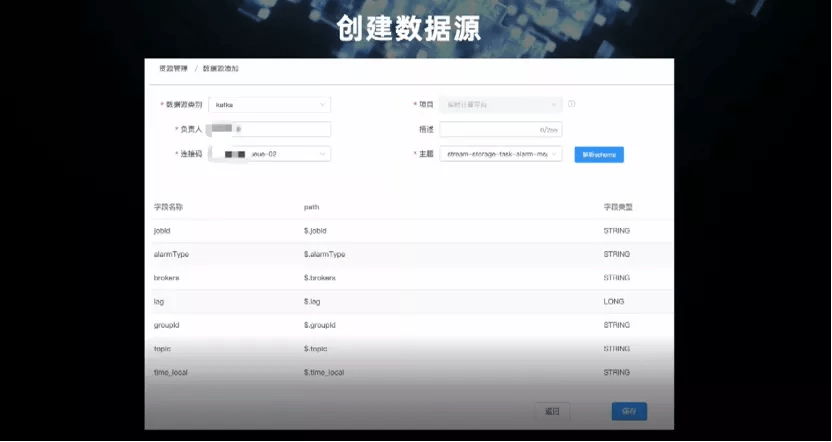Click the 字段类型 column header
This screenshot has width=832, height=442.
pyautogui.click(x=618, y=207)
